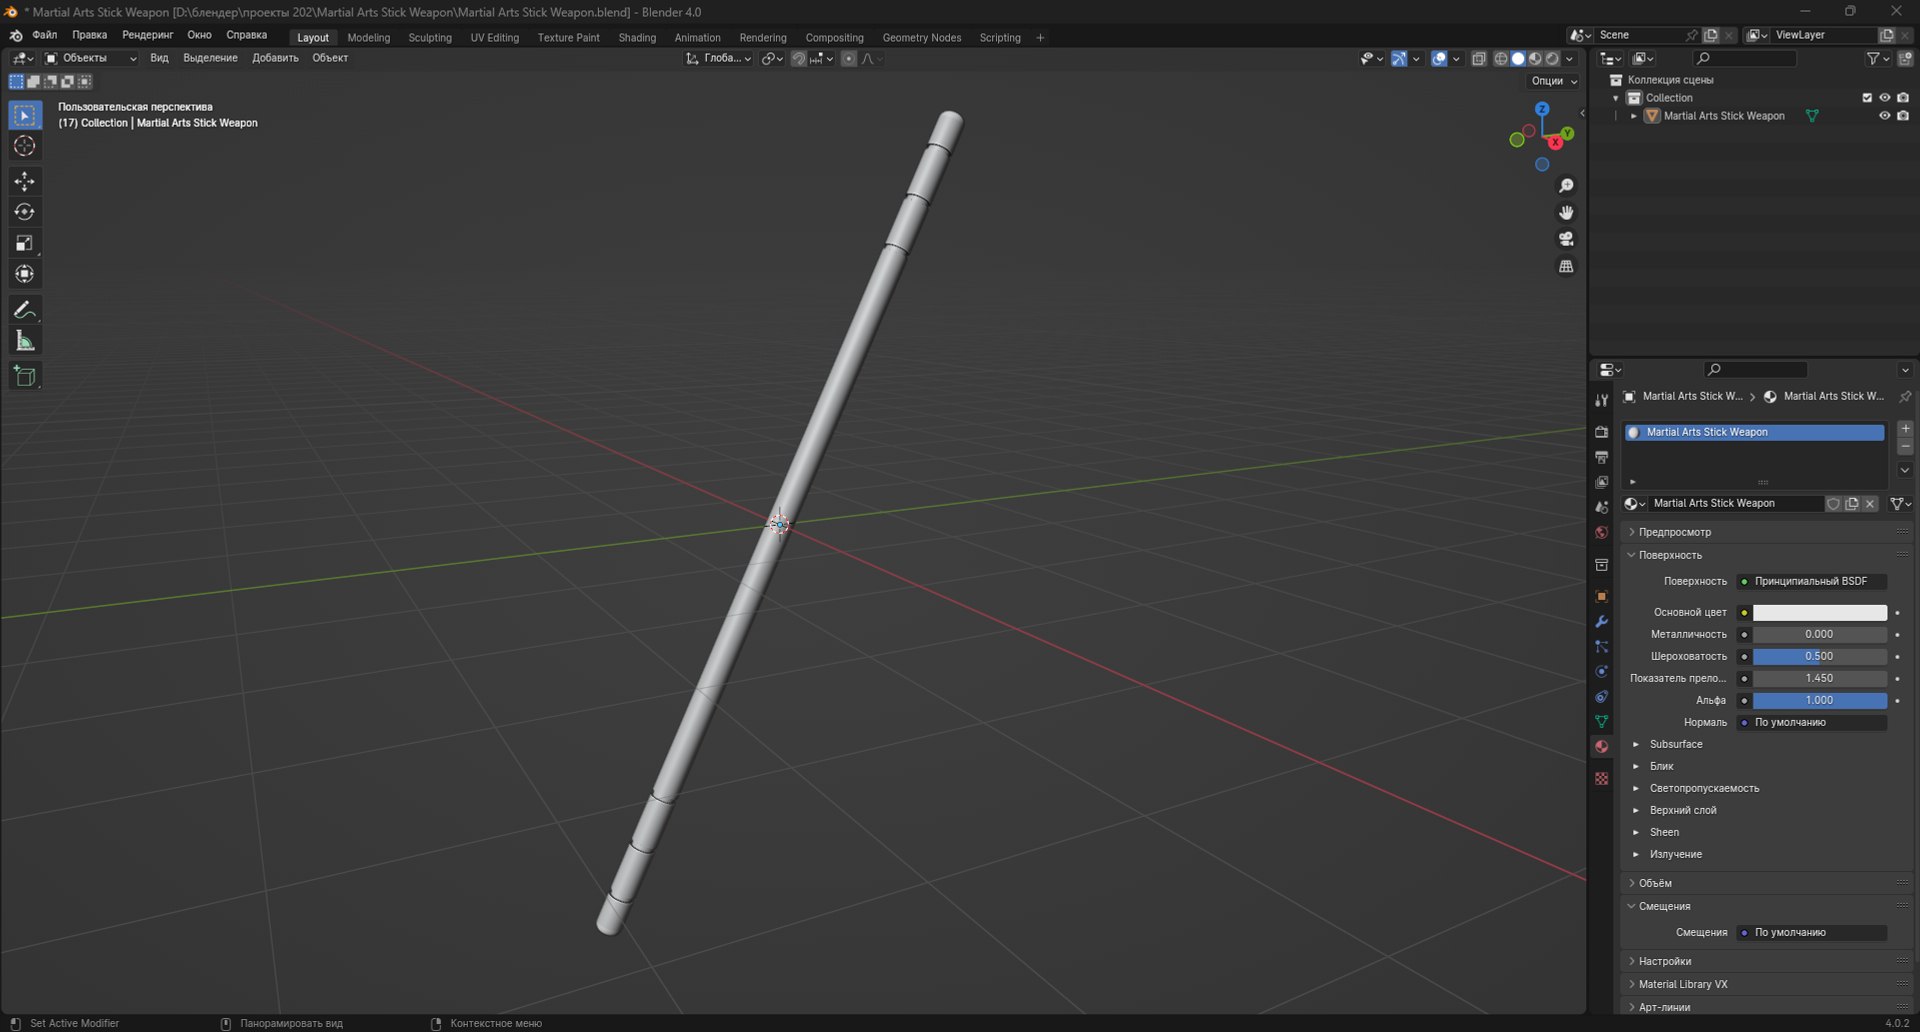Viewport: 1920px width, 1032px height.
Task: Disable Martial Arts Stick Weapon render camera icon
Action: pos(1902,116)
